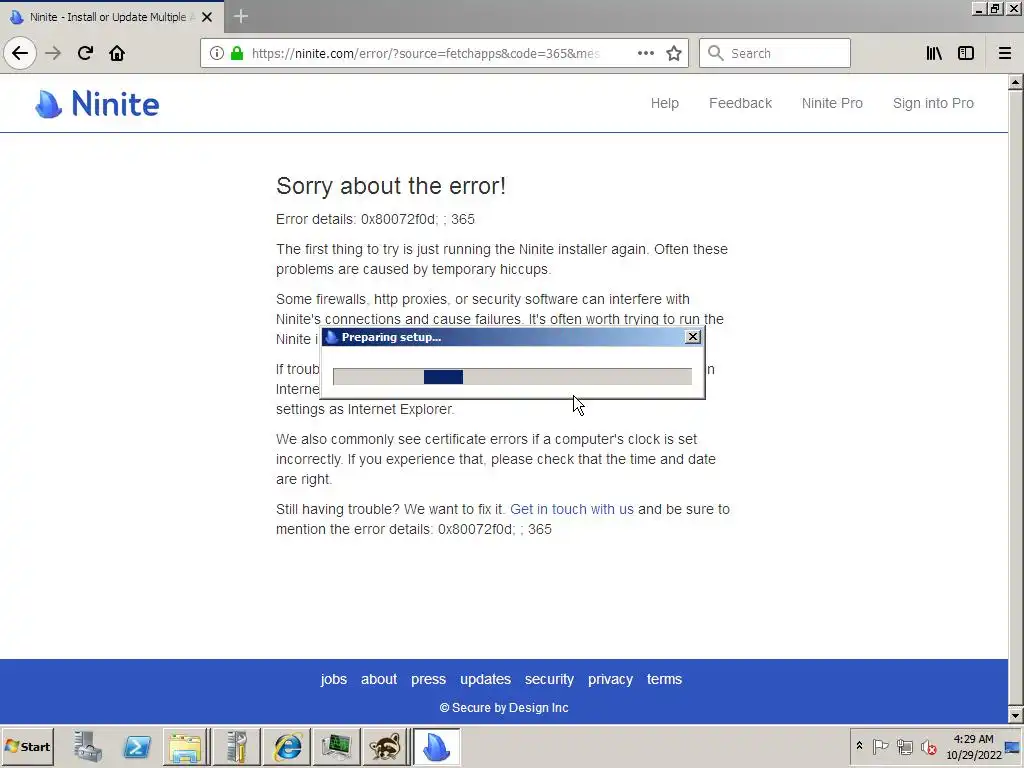
Task: Click into the Search box
Action: (x=775, y=53)
